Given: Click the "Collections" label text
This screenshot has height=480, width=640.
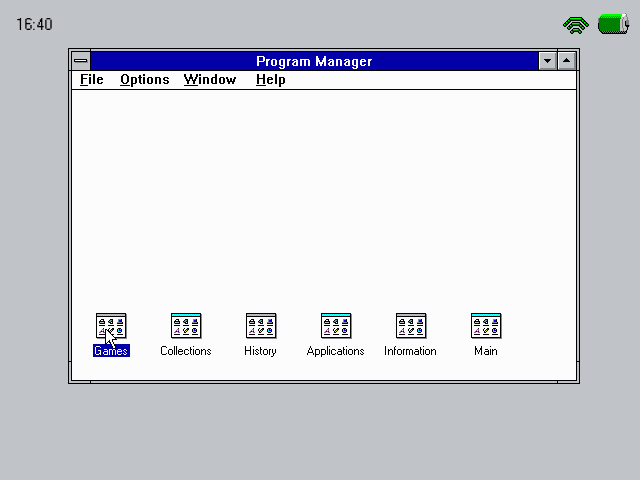Looking at the screenshot, I should (x=186, y=351).
